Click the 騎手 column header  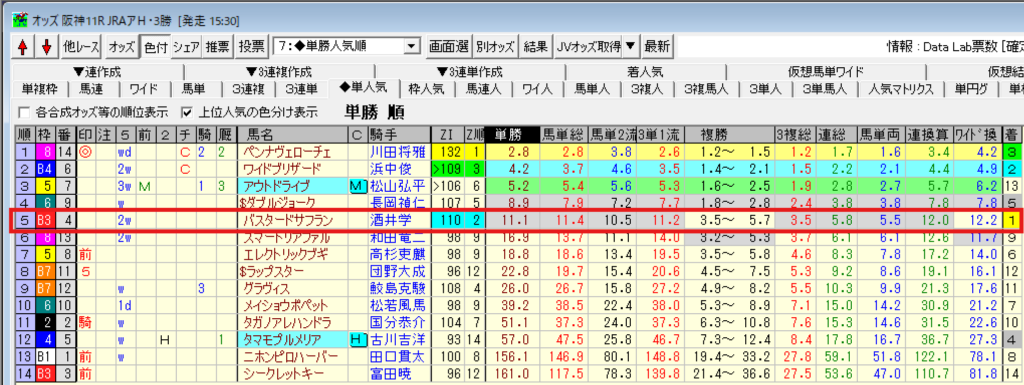[397, 135]
